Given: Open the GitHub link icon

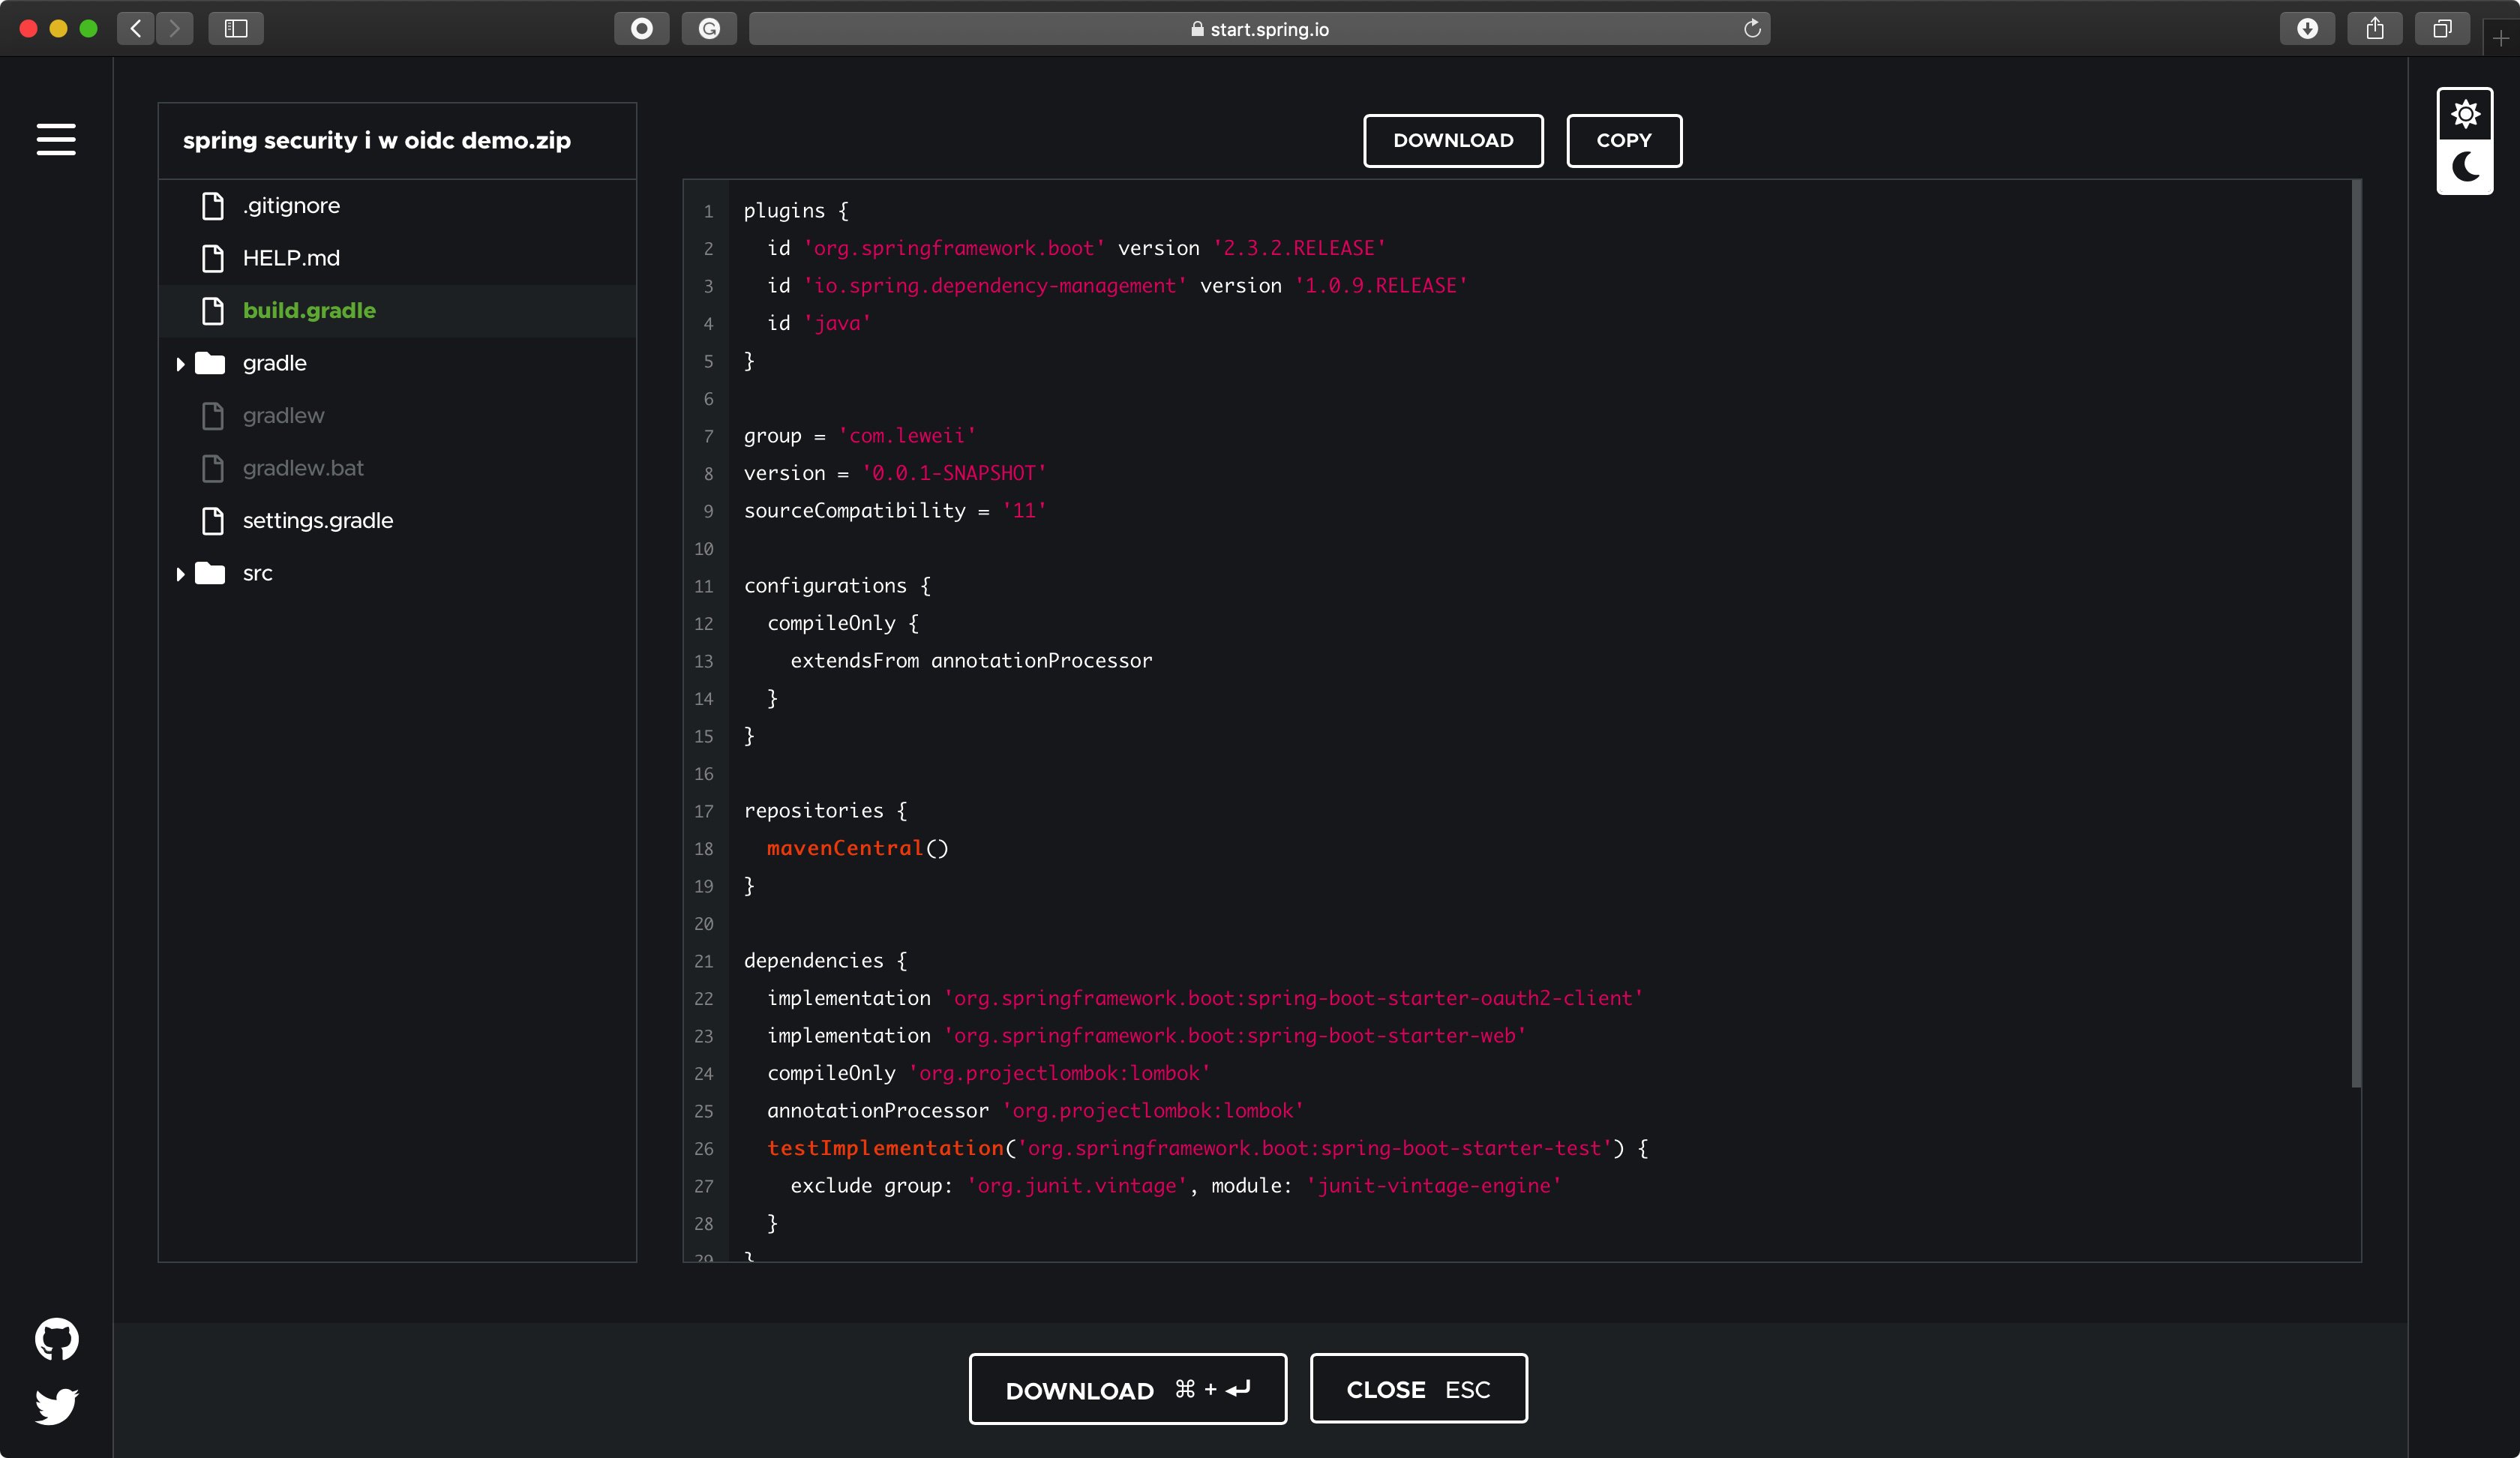Looking at the screenshot, I should pyautogui.click(x=57, y=1339).
